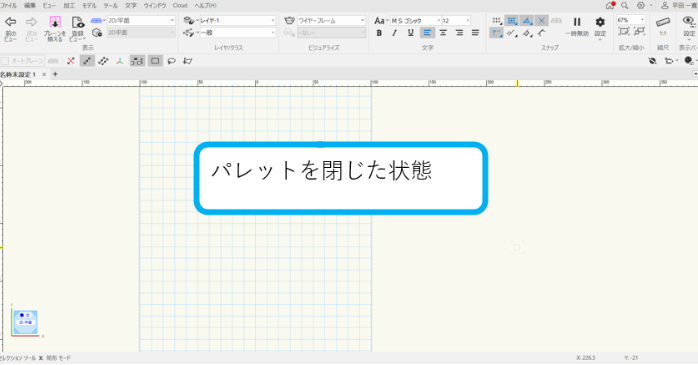This screenshot has height=365, width=698.
Task: Click the Underline U button
Action: click(410, 32)
